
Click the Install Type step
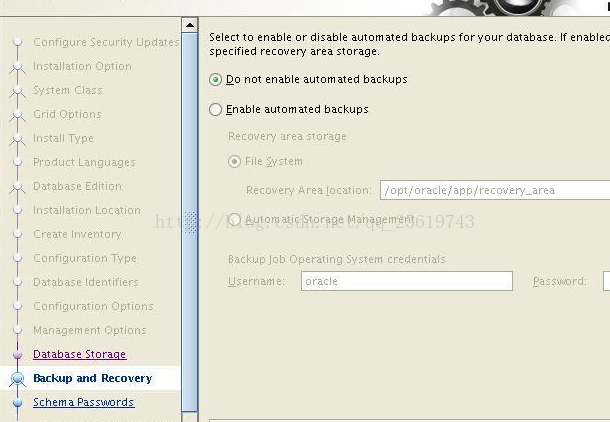click(x=63, y=138)
